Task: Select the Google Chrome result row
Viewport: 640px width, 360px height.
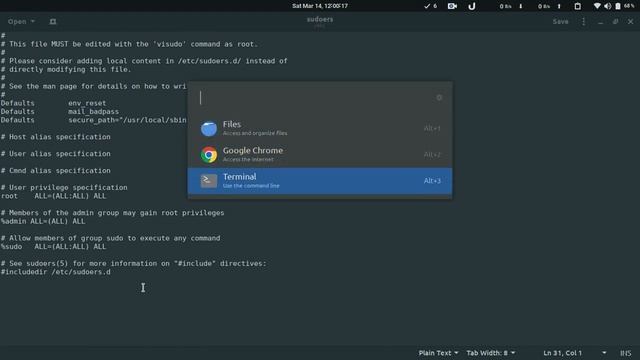Action: click(x=320, y=155)
